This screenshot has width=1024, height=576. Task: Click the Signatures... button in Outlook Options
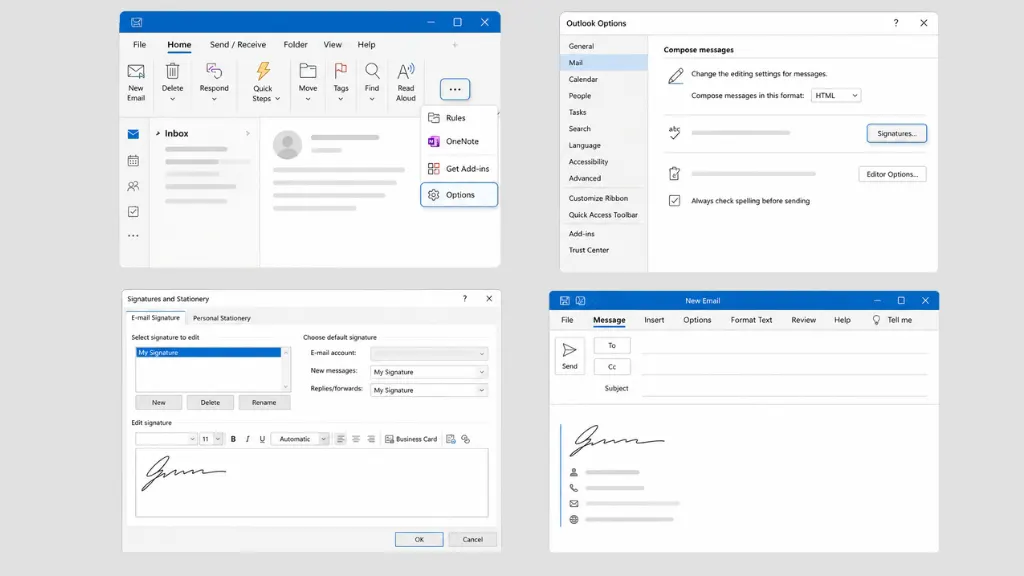897,134
